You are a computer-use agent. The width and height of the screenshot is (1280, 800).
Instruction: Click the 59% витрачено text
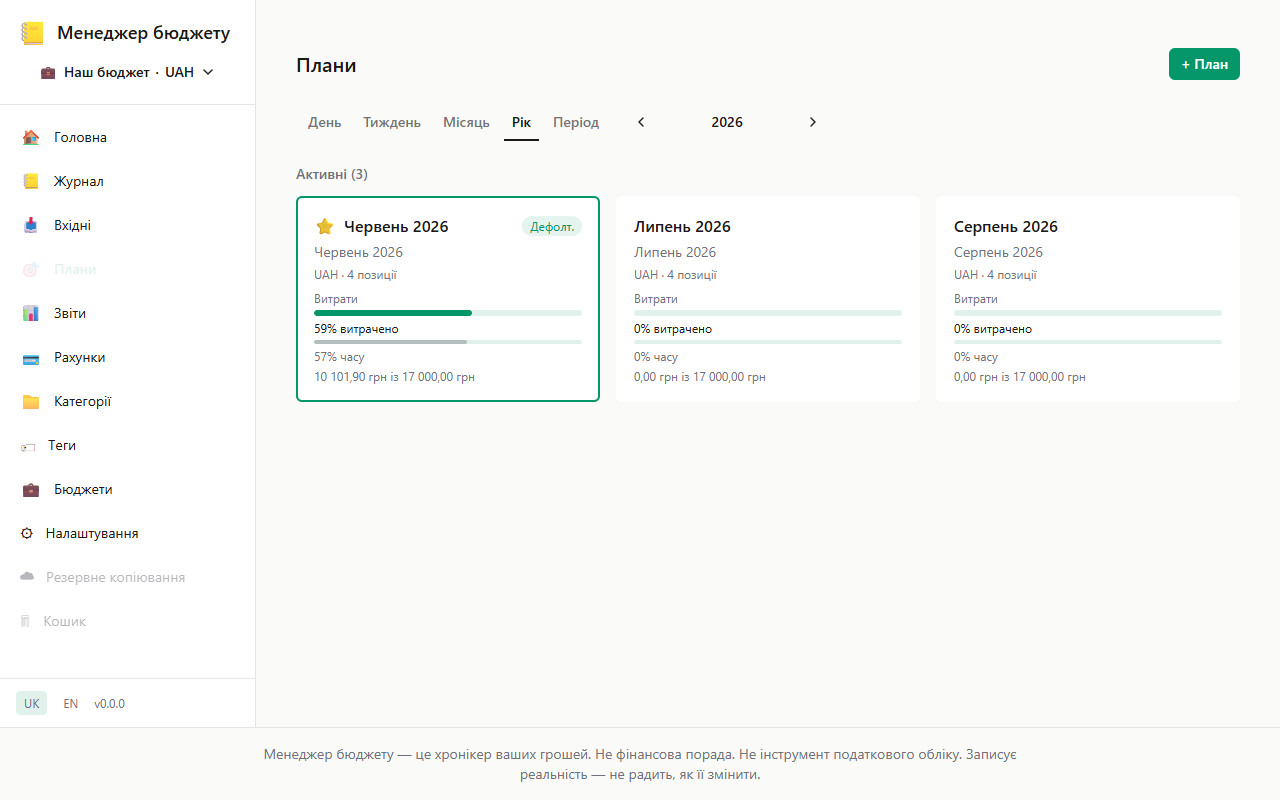tap(356, 329)
